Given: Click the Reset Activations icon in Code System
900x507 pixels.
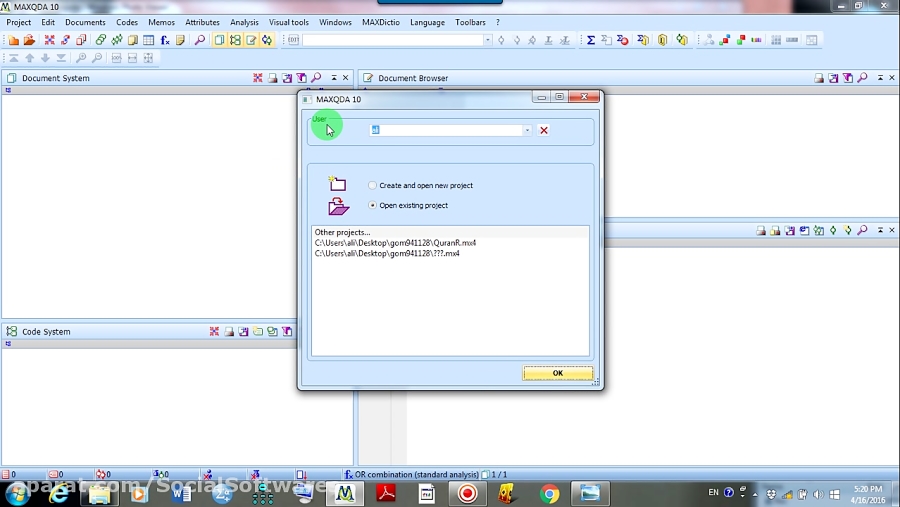Looking at the screenshot, I should (214, 331).
